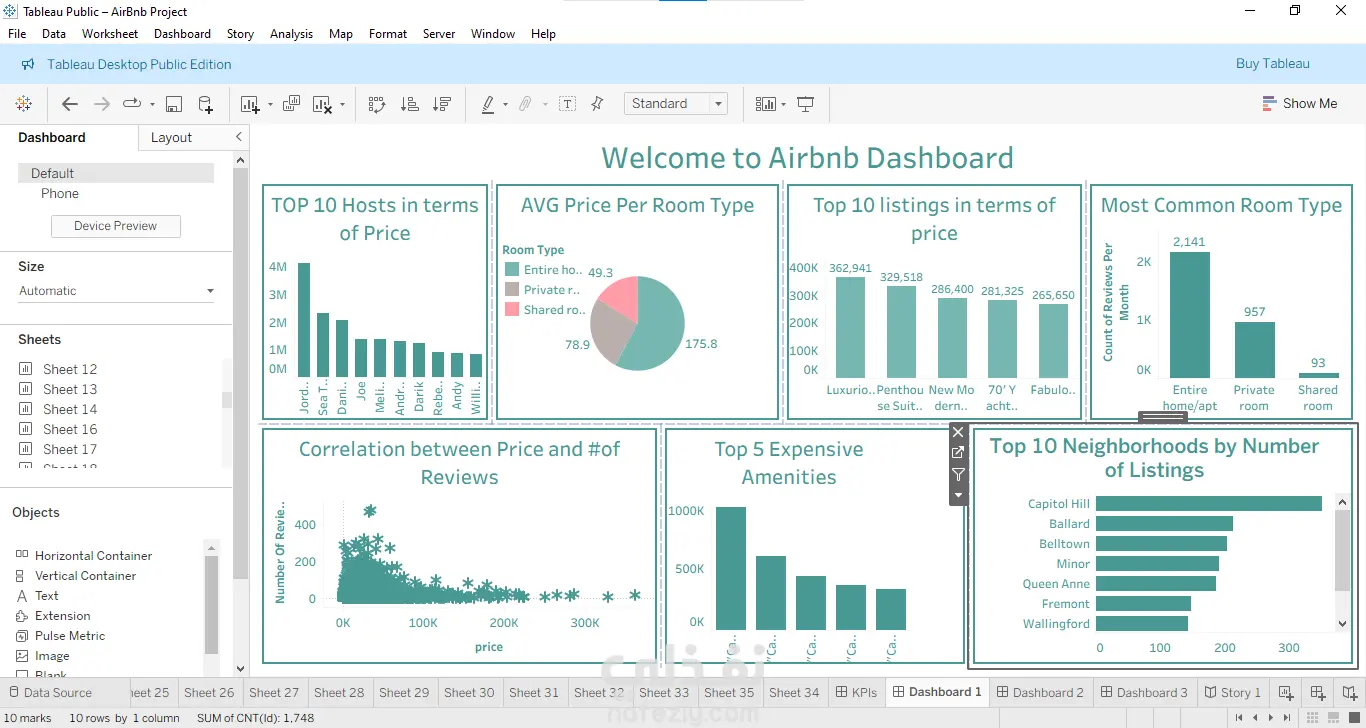Click the Tableau logo start page icon
The width and height of the screenshot is (1366, 728).
click(x=24, y=104)
